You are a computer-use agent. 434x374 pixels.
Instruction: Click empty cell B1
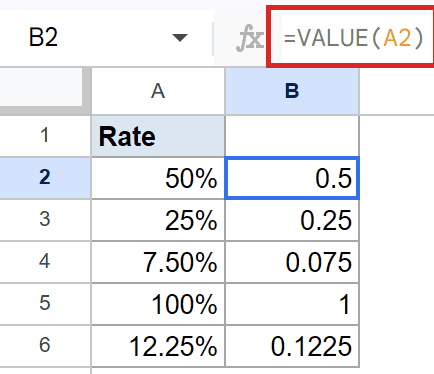pos(292,136)
